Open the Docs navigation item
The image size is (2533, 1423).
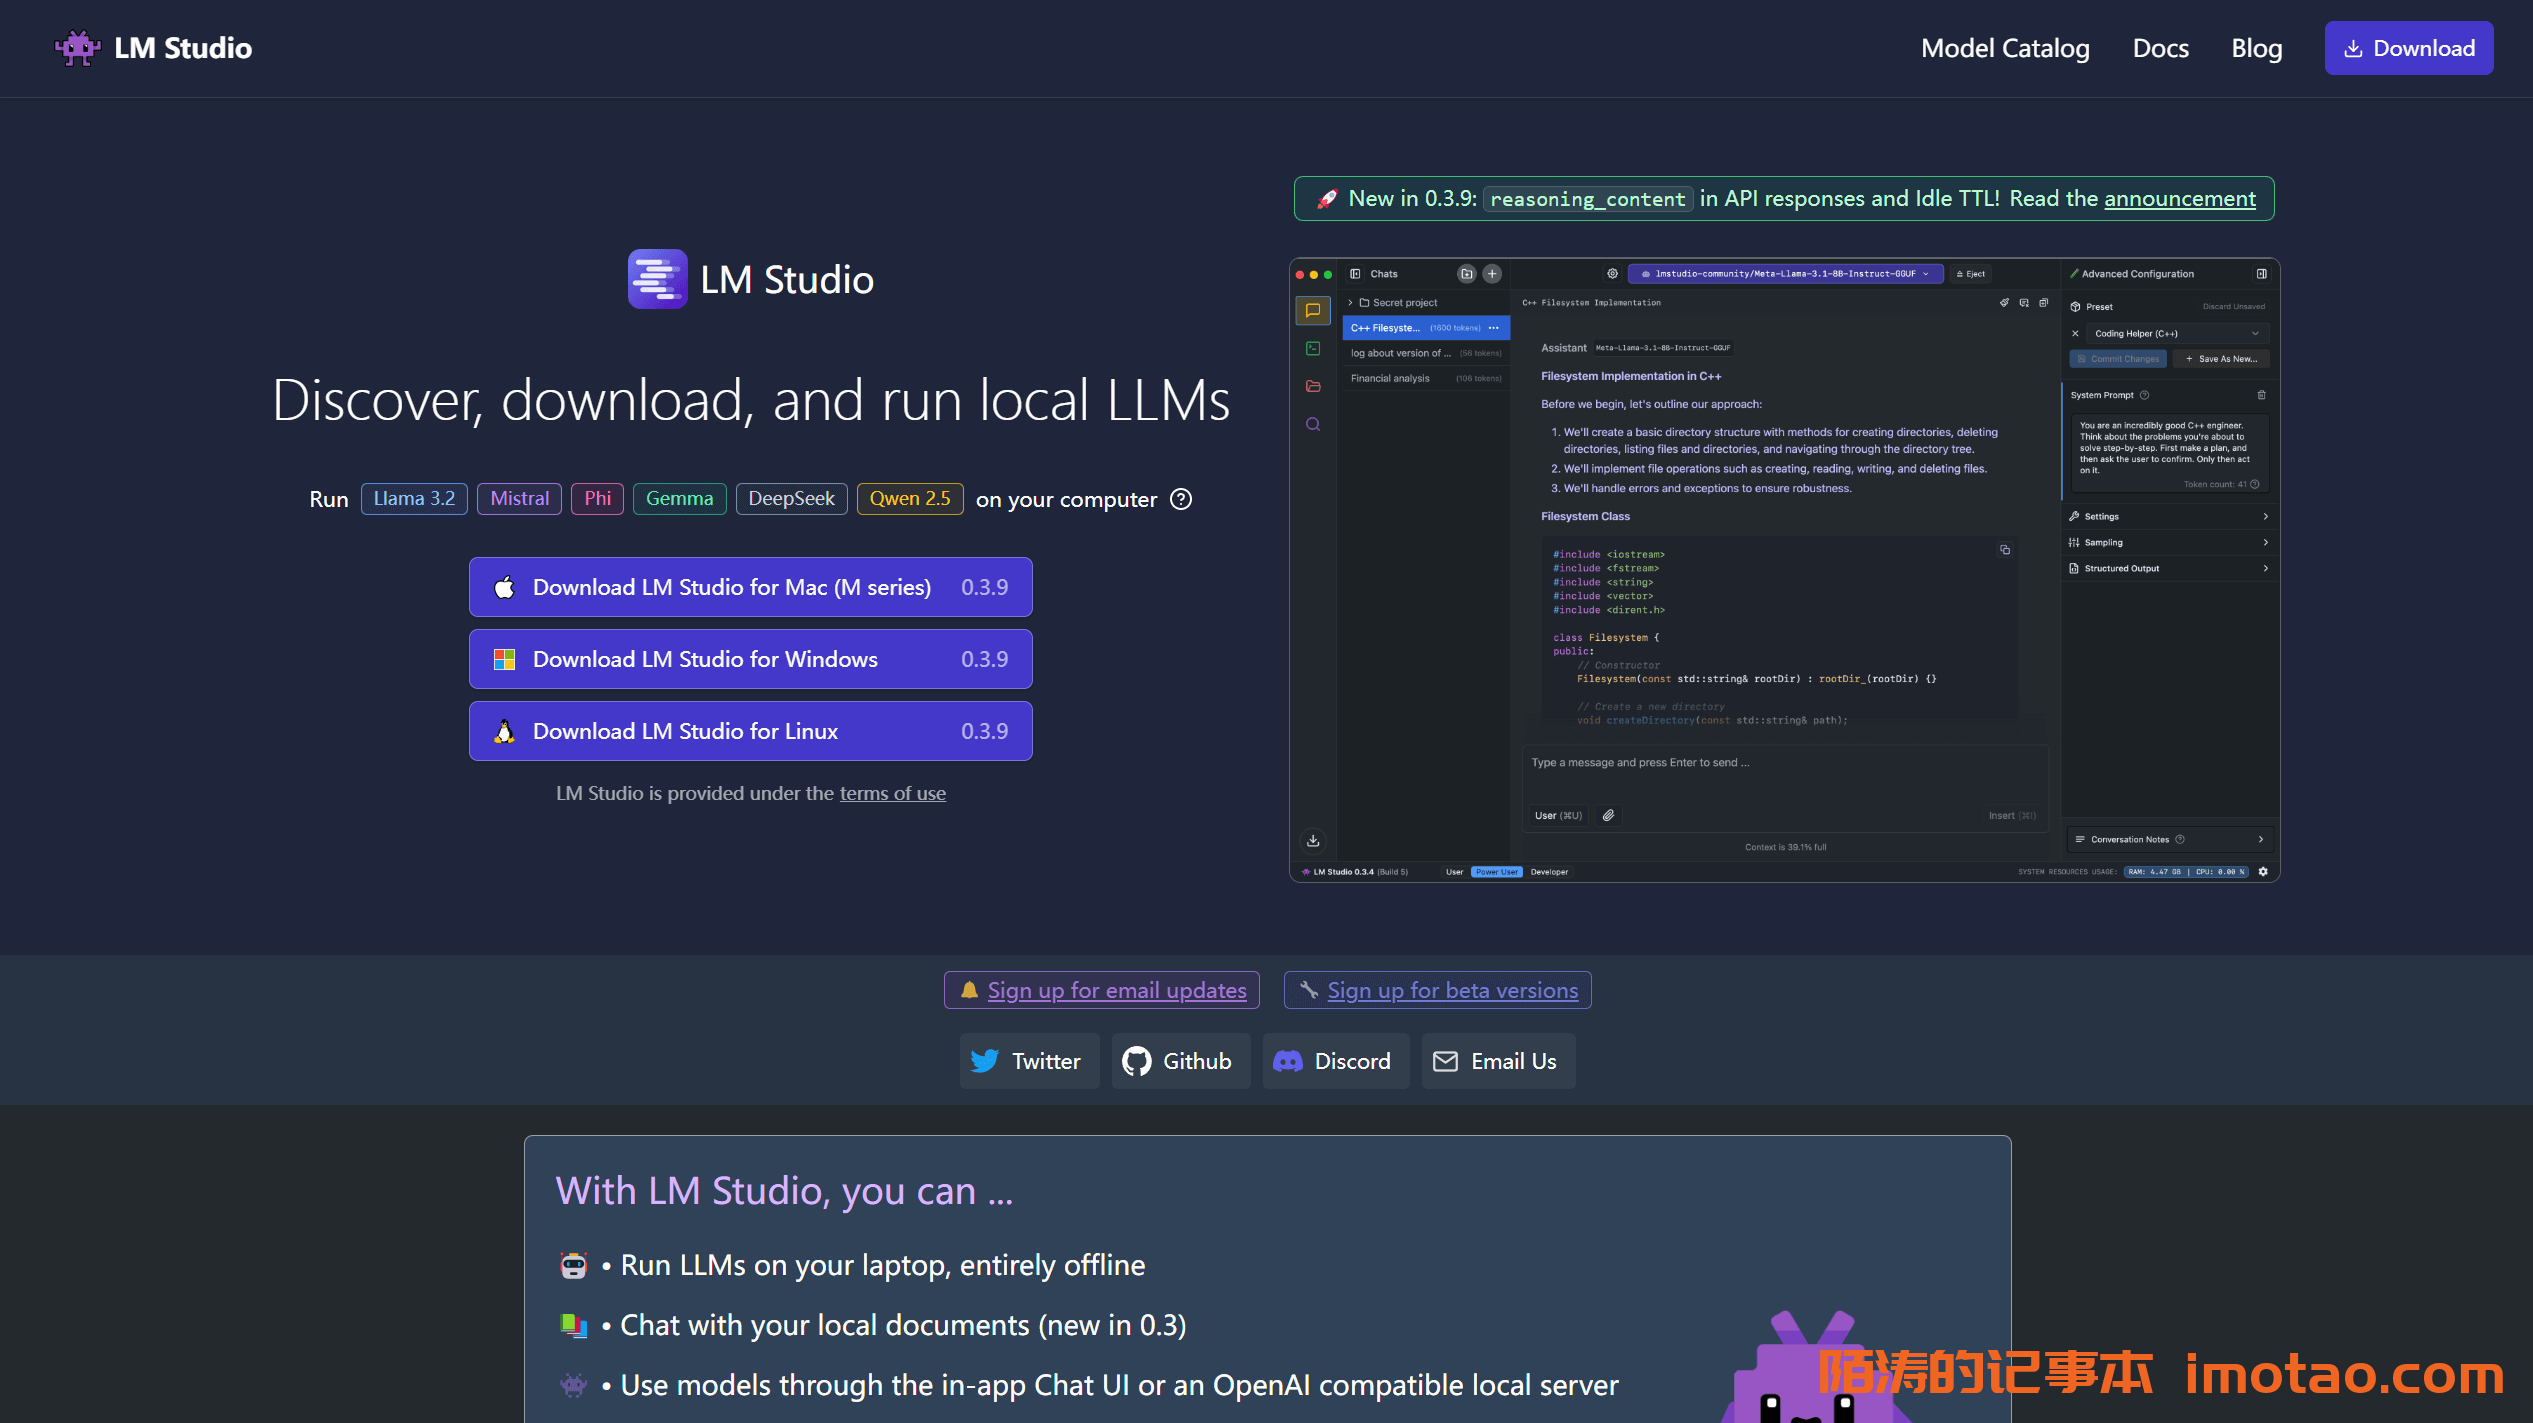click(x=2160, y=47)
